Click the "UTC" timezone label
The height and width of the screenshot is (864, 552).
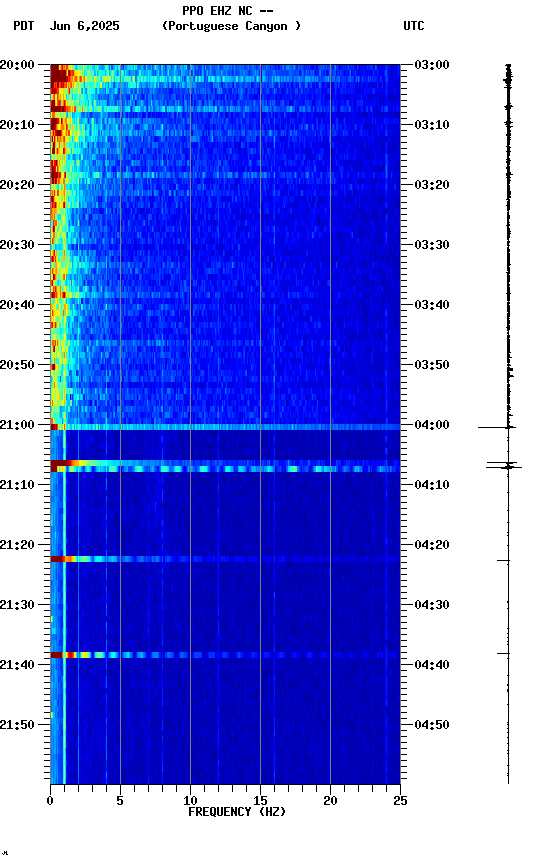point(414,26)
